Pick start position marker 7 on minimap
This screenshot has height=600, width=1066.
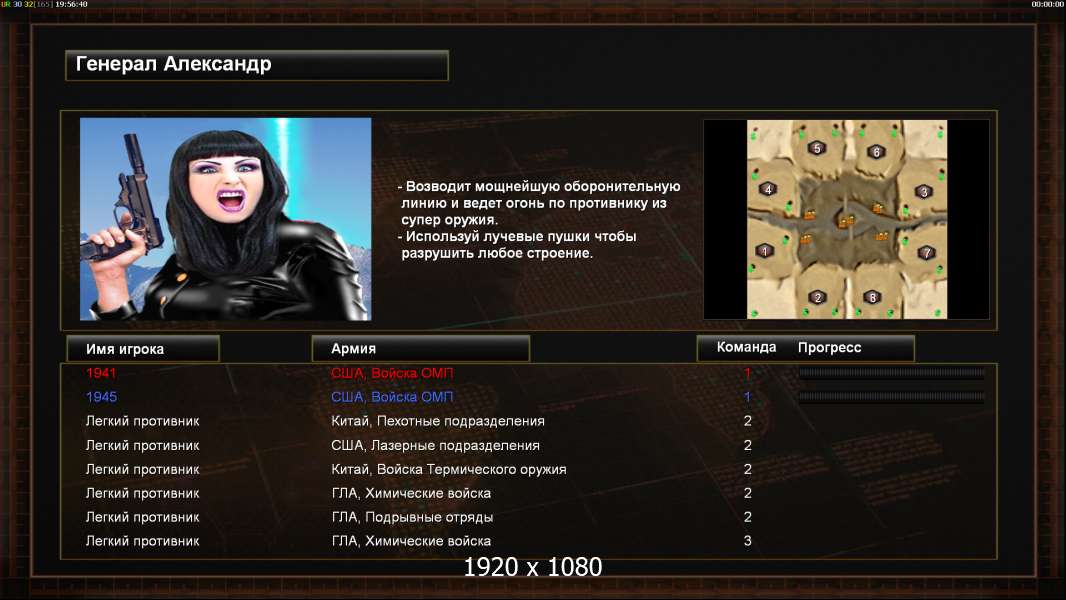926,253
